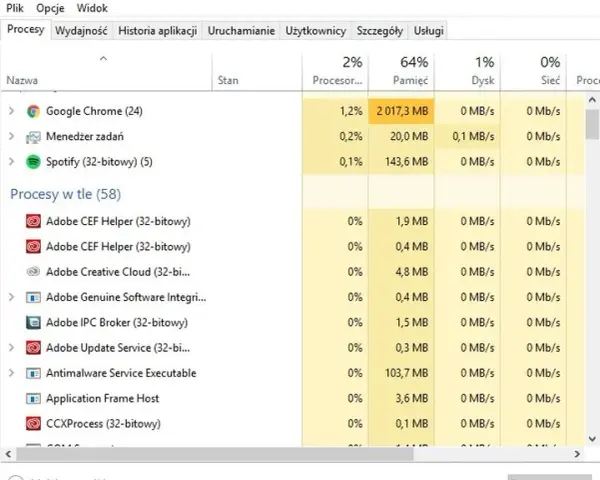Click Spotify's 143,6 MB memory value
Viewport: 600px width, 480px height.
(406, 162)
